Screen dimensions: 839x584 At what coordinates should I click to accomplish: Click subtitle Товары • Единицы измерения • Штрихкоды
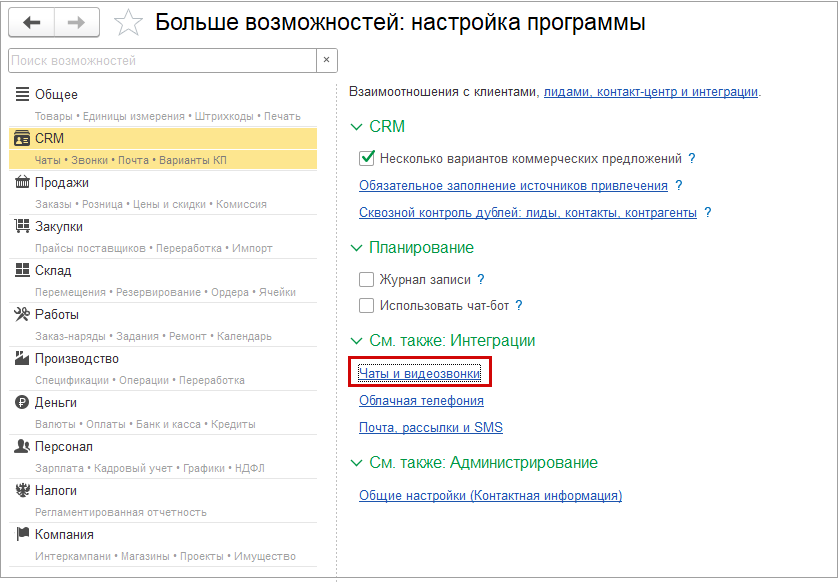click(168, 116)
